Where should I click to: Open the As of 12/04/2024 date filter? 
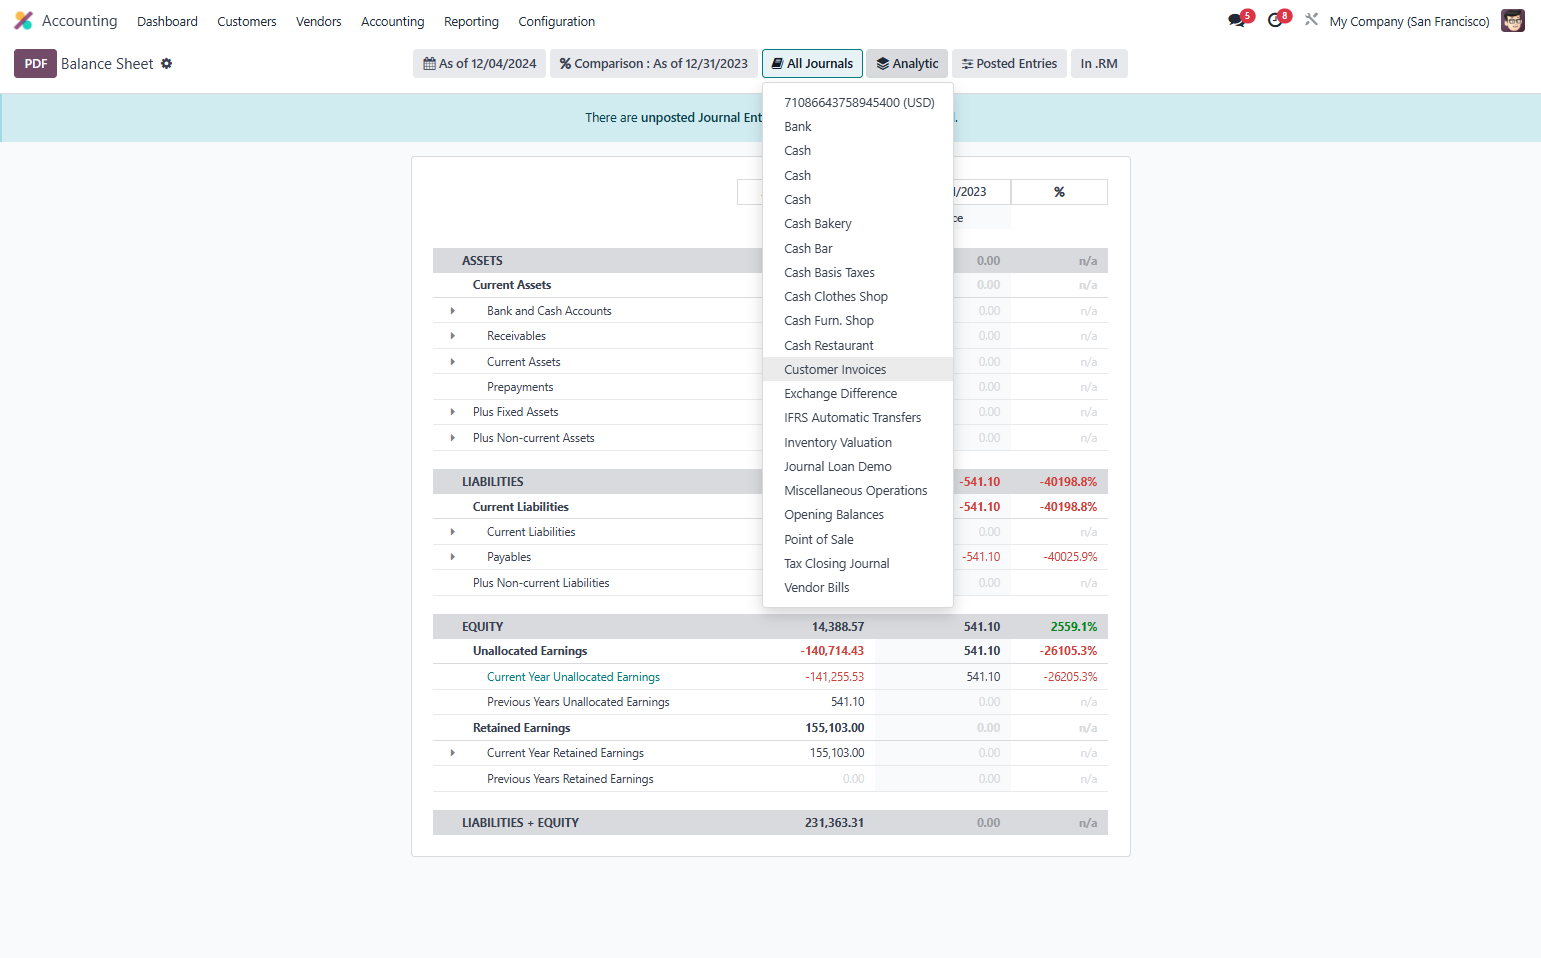(479, 63)
